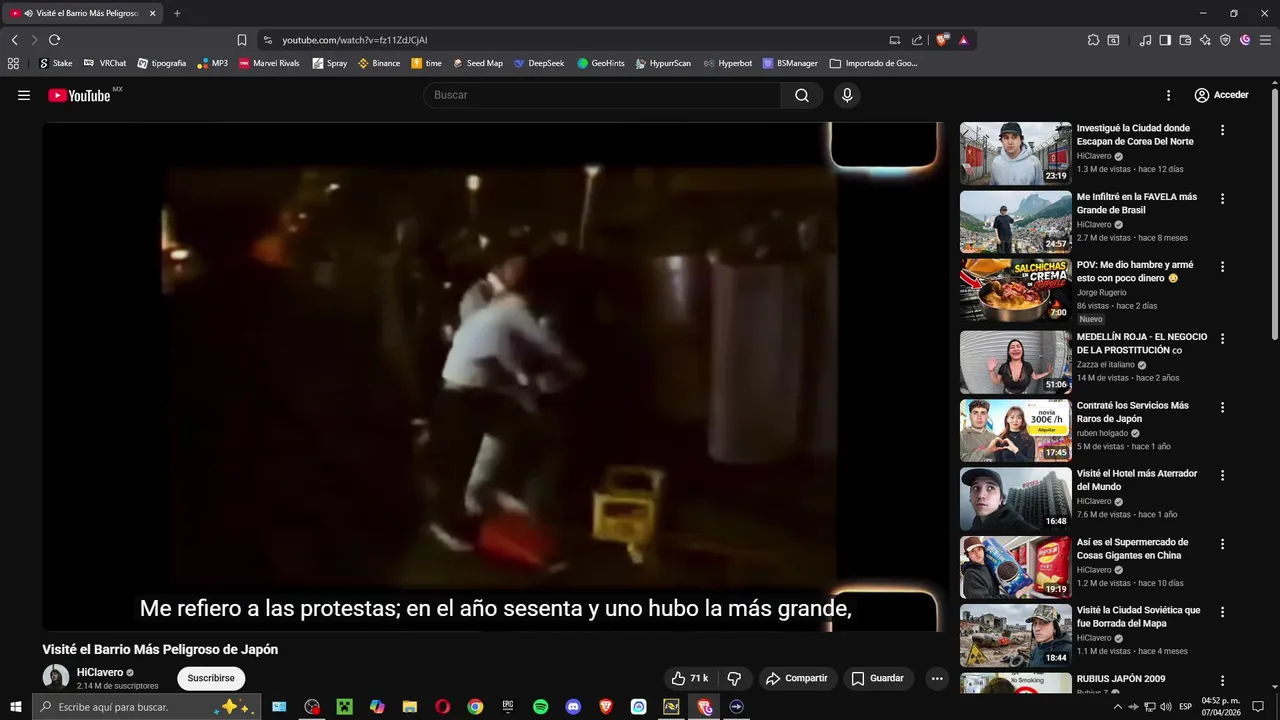Image resolution: width=1280 pixels, height=720 pixels.
Task: Open the HiClavero channel name link
Action: (100, 673)
